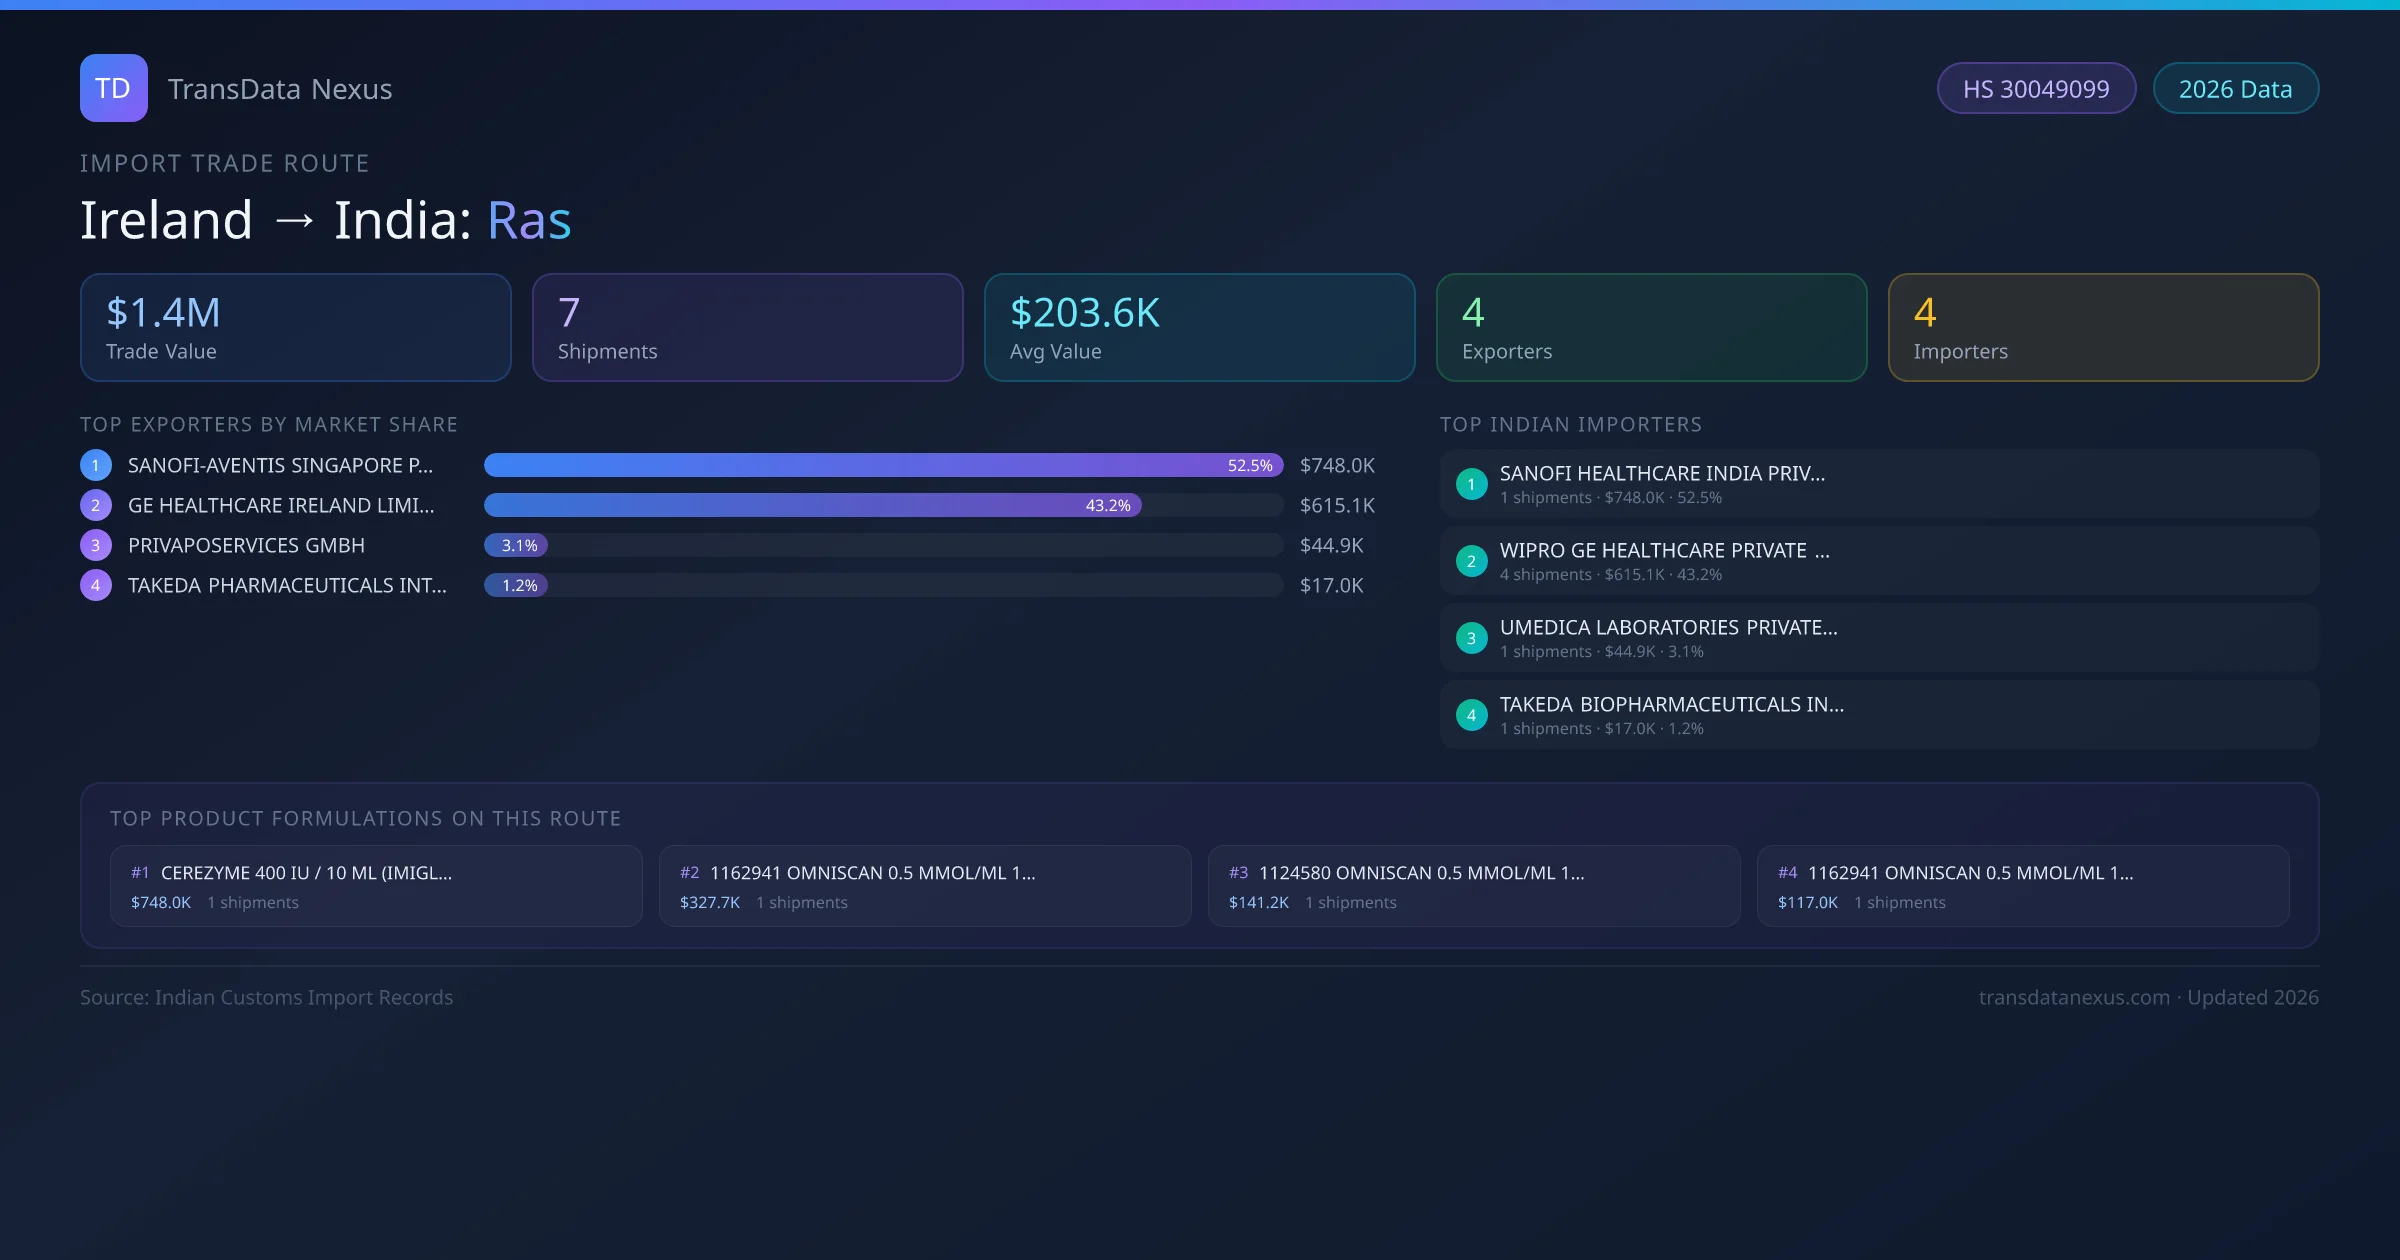Click the transdatanexus.com footer link
This screenshot has height=1260, width=2400.
(x=2074, y=997)
